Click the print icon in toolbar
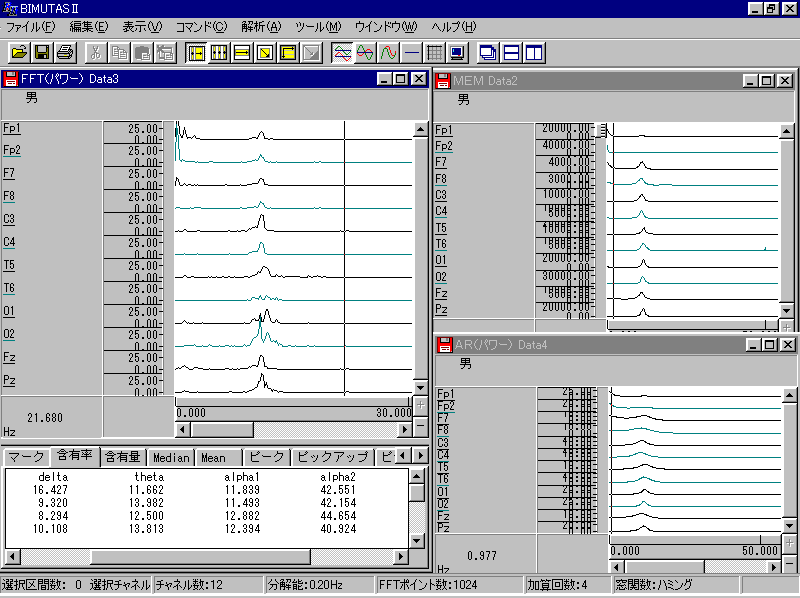800x598 pixels. (x=65, y=52)
